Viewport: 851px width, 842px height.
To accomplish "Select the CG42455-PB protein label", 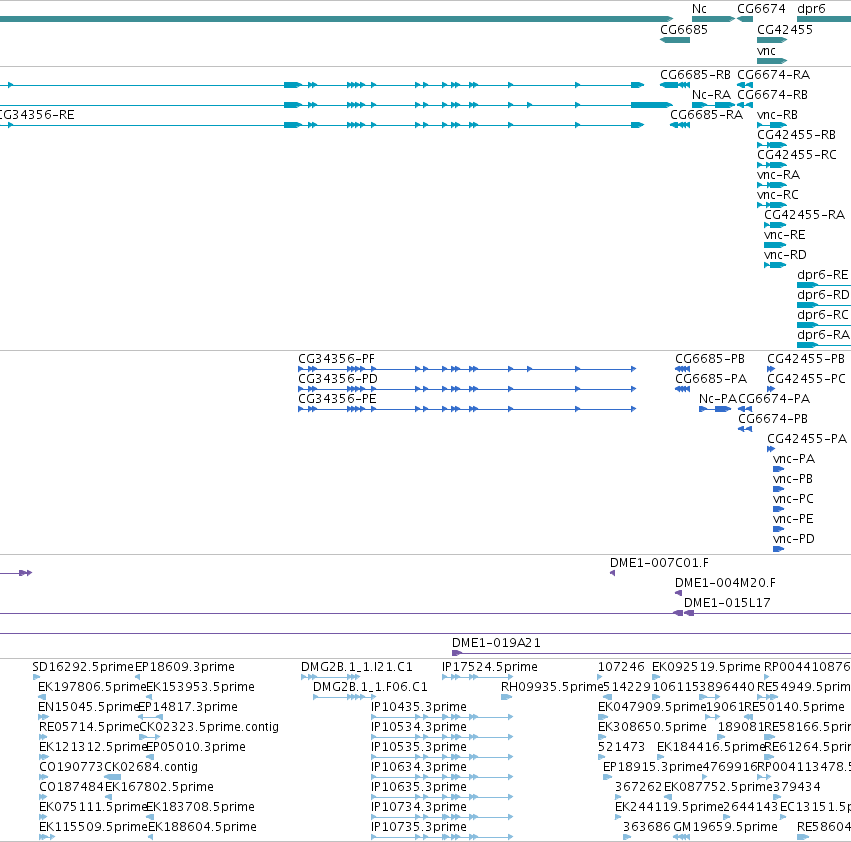I will coord(805,359).
